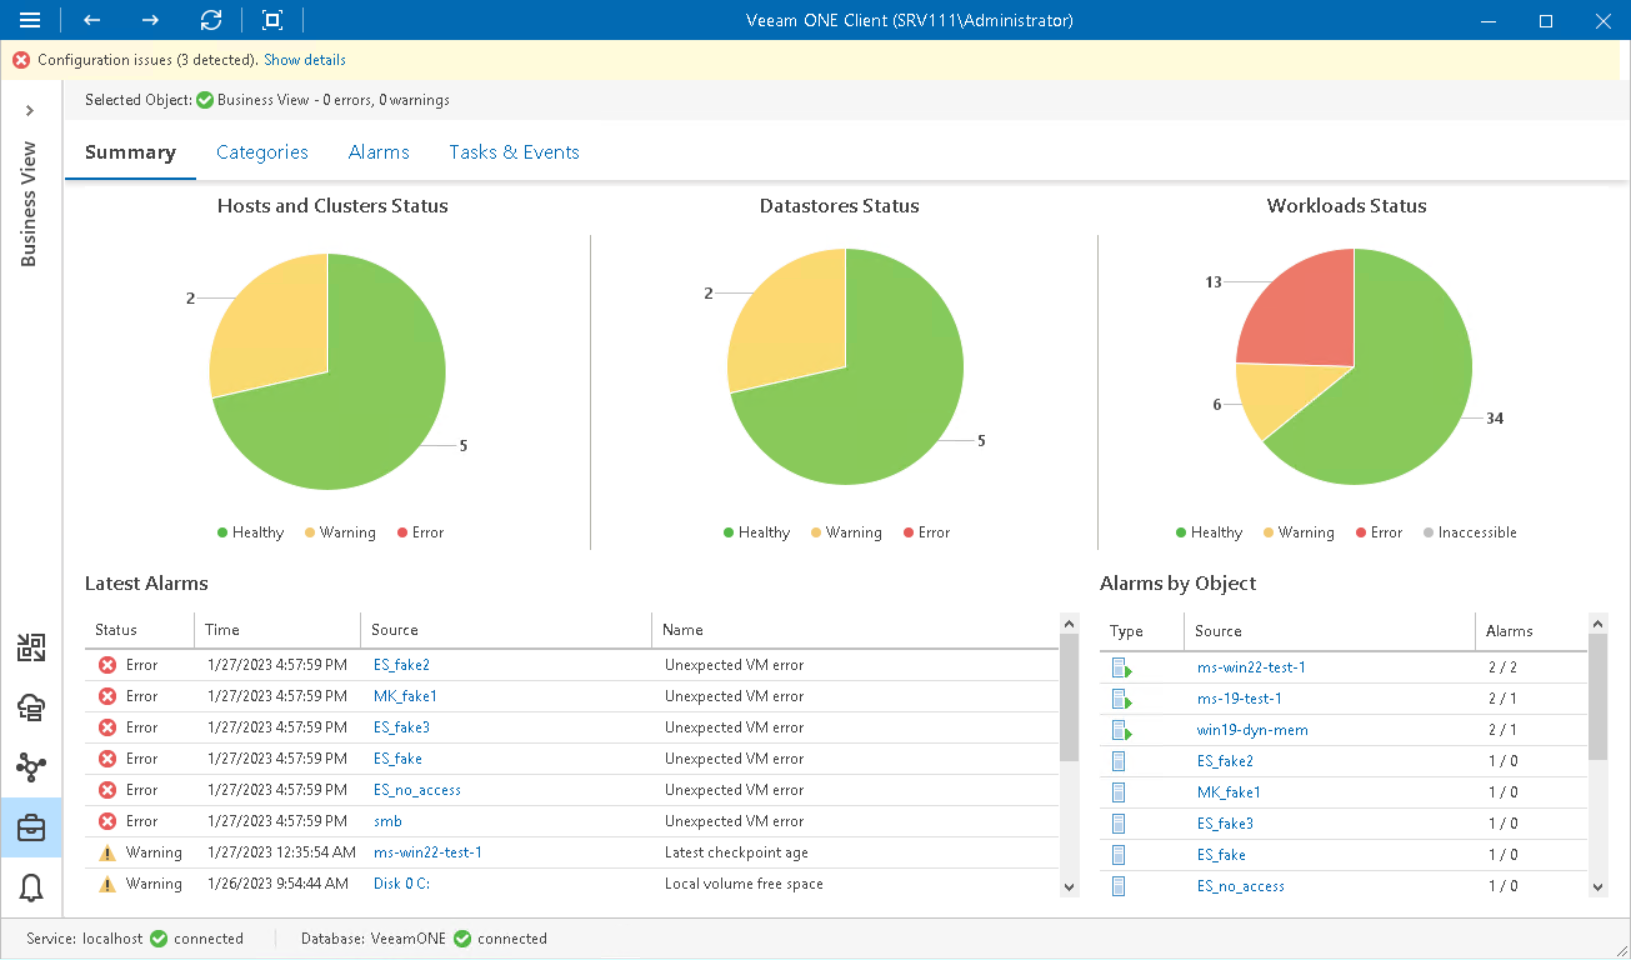Click the back navigation arrow
This screenshot has width=1631, height=960.
point(91,20)
